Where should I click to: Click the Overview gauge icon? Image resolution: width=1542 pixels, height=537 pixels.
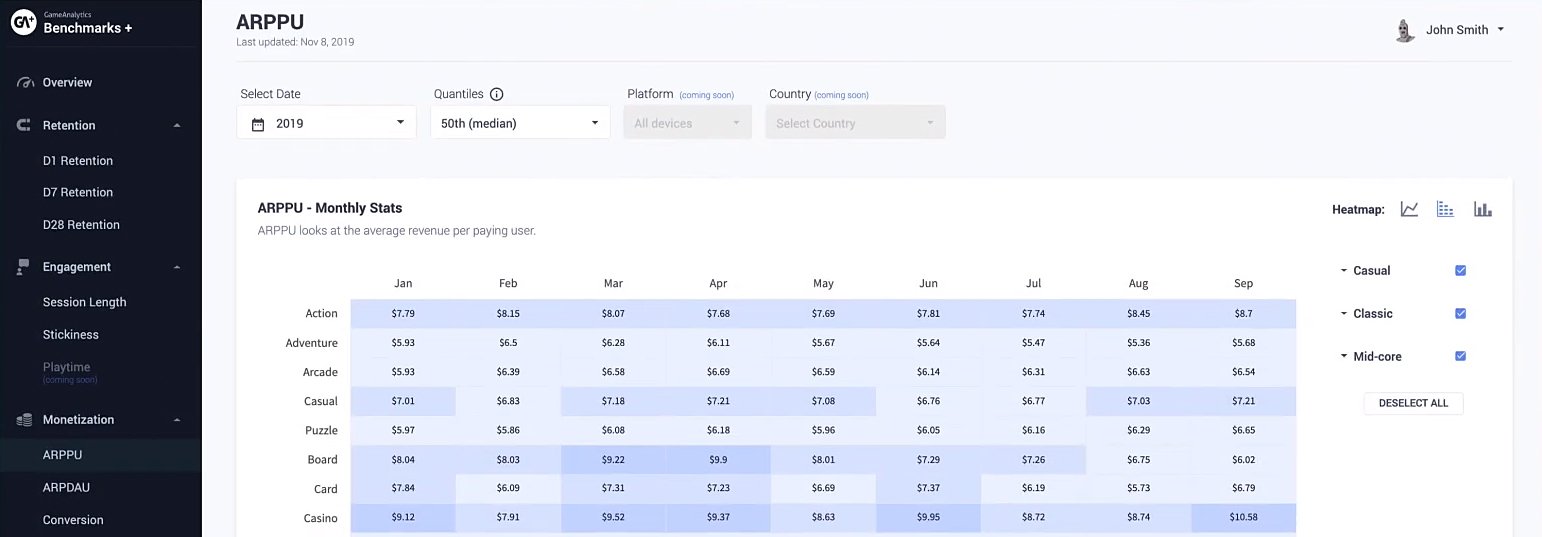point(26,83)
